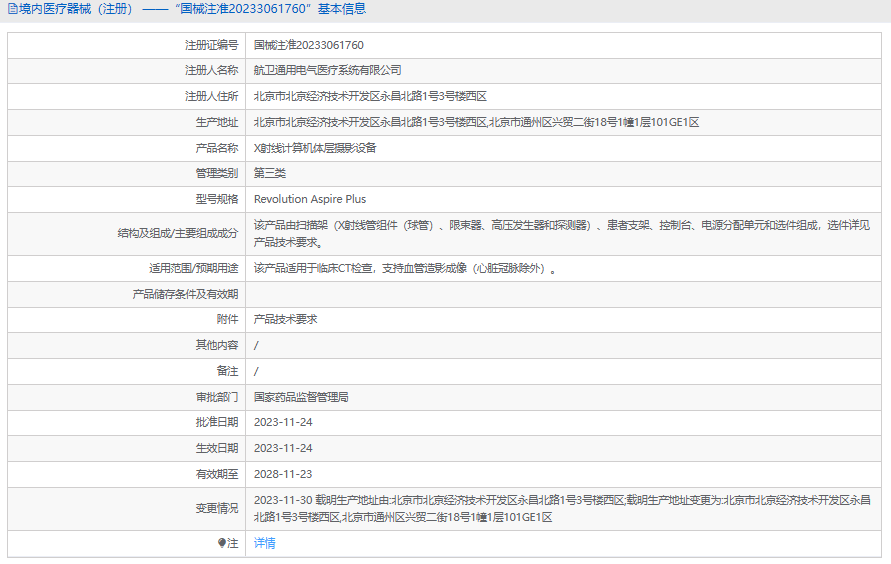Click the lightbulb icon beside 注

click(222, 543)
